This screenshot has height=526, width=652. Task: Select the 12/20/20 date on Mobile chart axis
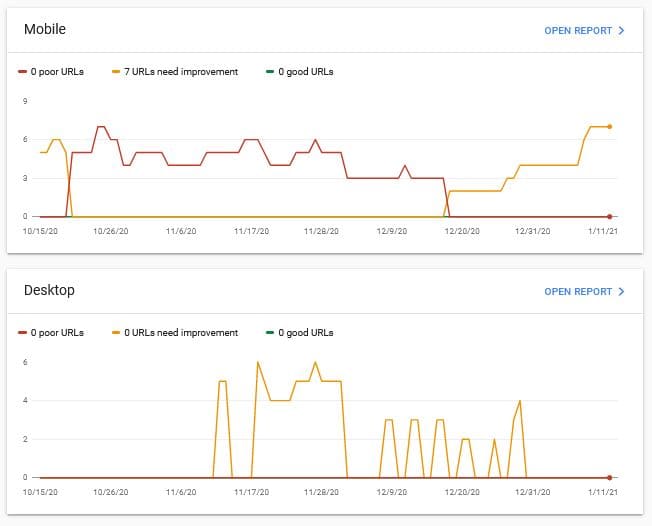(x=462, y=231)
